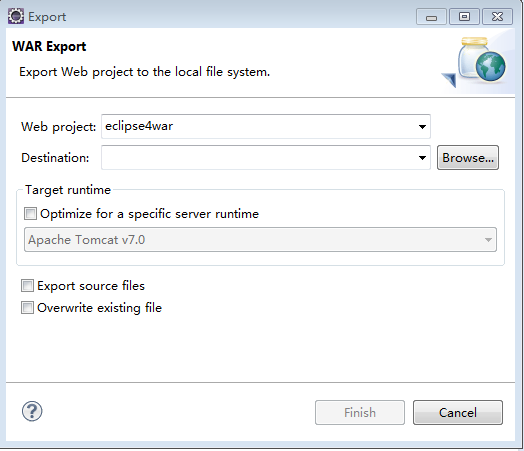The width and height of the screenshot is (524, 451).
Task: Click the WAR Export heading text
Action: click(49, 46)
